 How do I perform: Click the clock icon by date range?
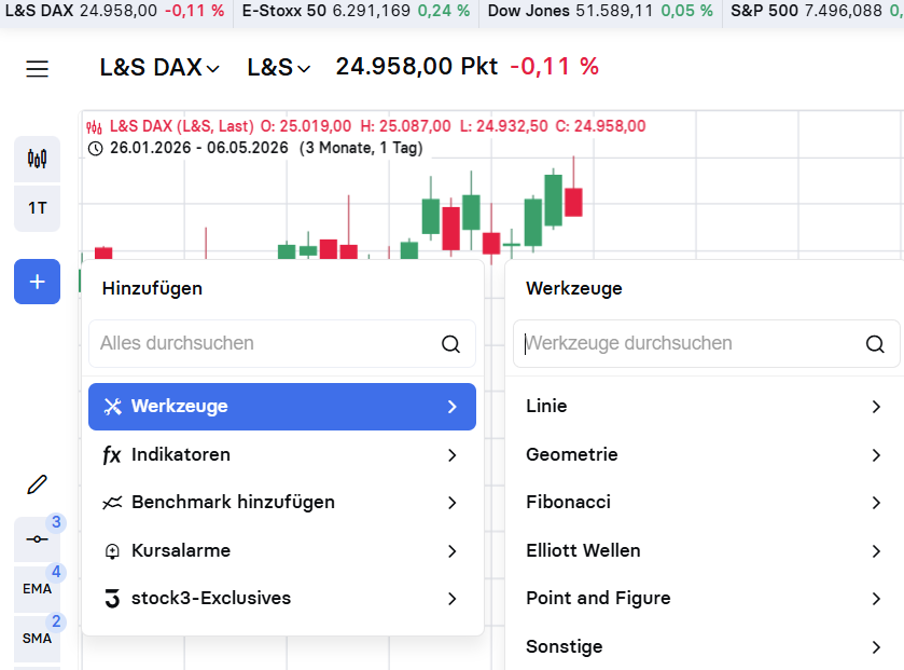(x=95, y=149)
